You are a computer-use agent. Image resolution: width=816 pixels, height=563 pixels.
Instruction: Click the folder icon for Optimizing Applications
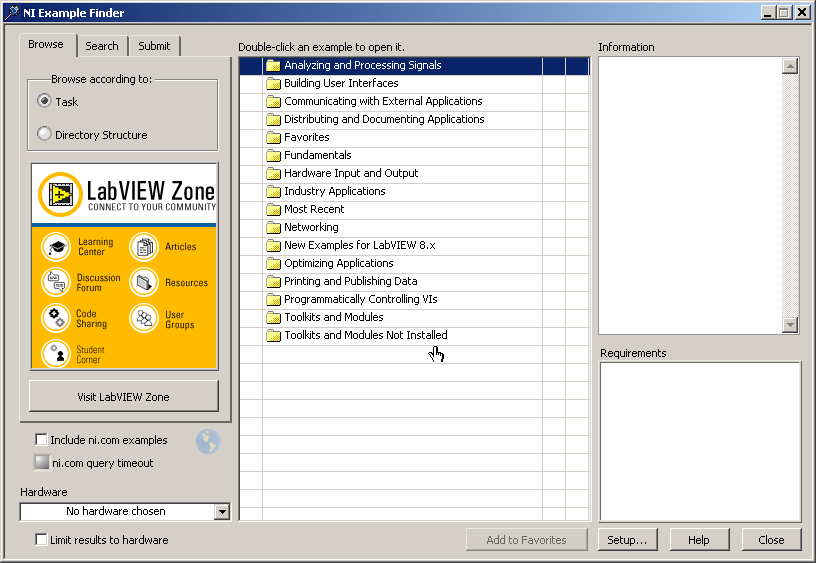(273, 263)
